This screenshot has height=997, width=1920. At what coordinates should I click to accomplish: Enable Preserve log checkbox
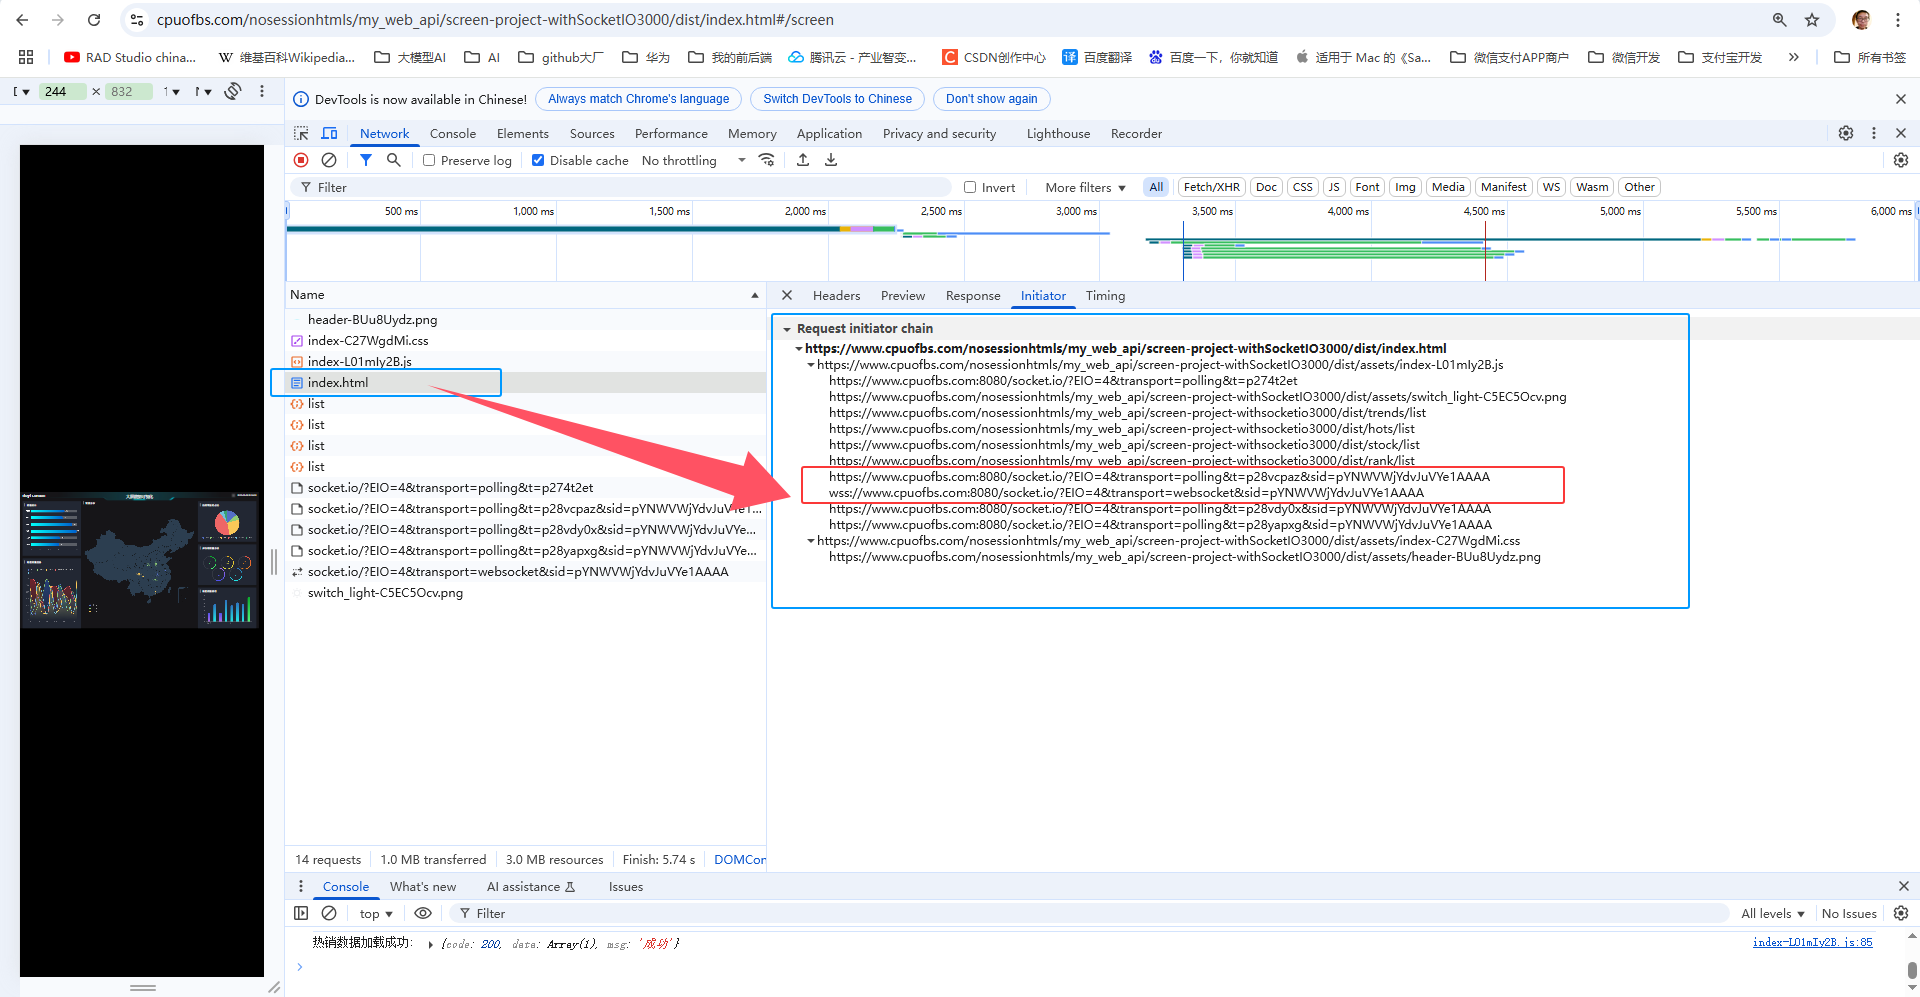point(429,160)
